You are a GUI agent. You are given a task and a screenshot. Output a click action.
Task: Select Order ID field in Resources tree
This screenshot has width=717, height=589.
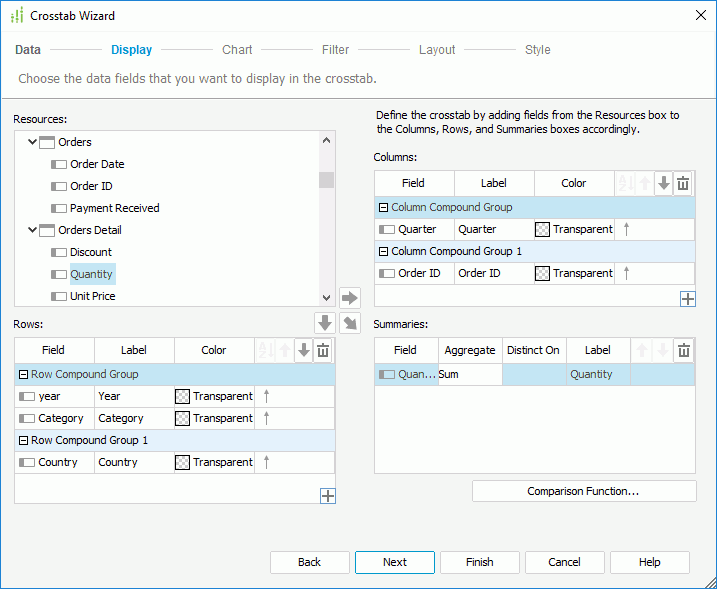(91, 186)
